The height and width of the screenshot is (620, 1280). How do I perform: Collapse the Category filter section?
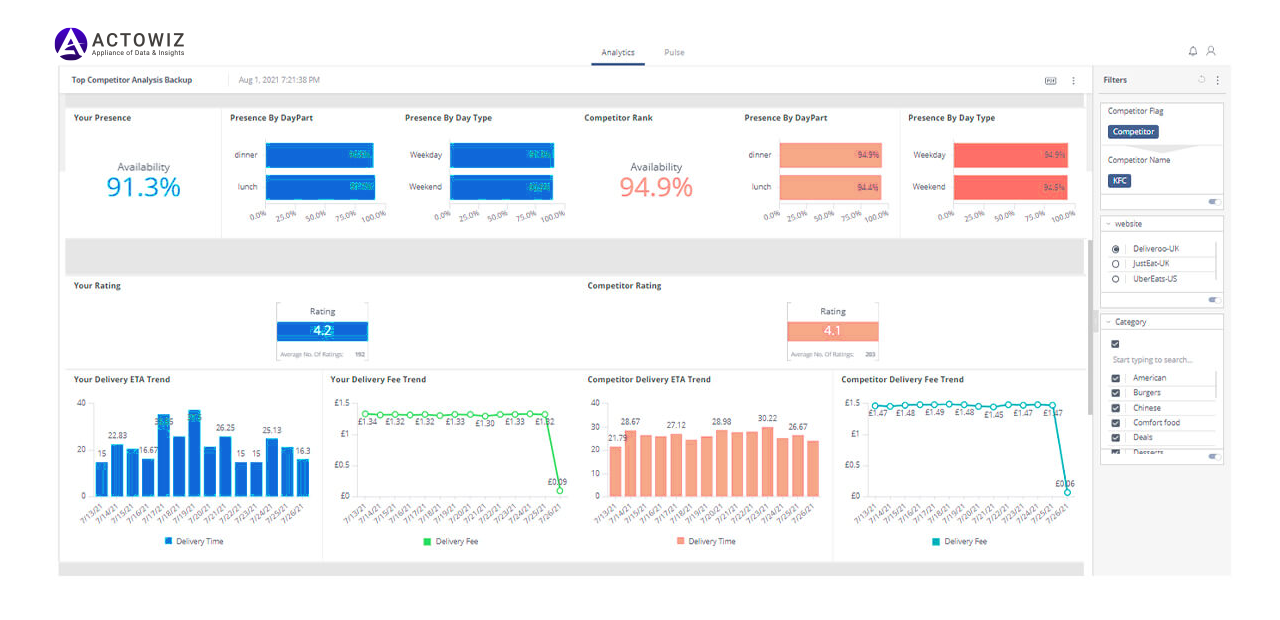point(1108,322)
